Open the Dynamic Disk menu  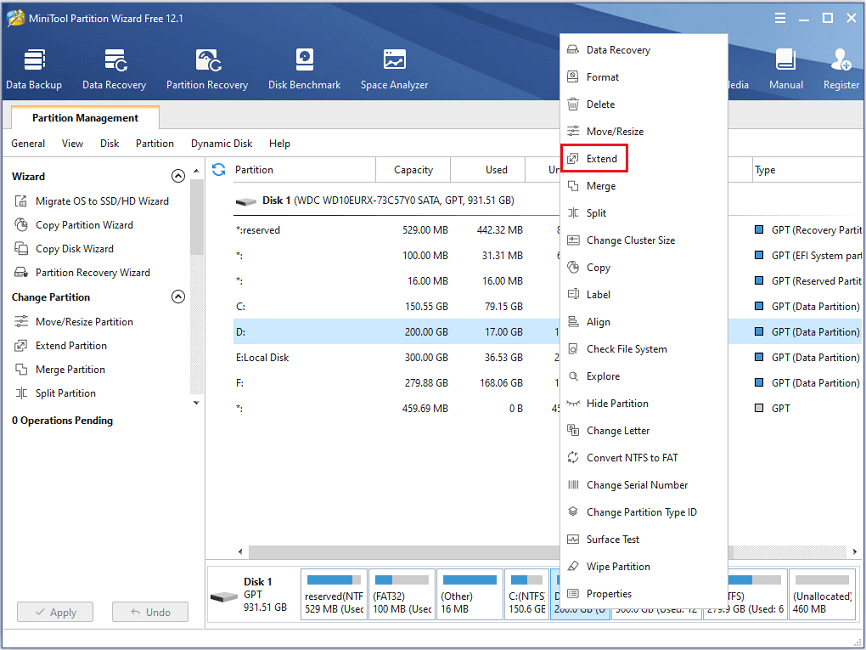coord(221,144)
